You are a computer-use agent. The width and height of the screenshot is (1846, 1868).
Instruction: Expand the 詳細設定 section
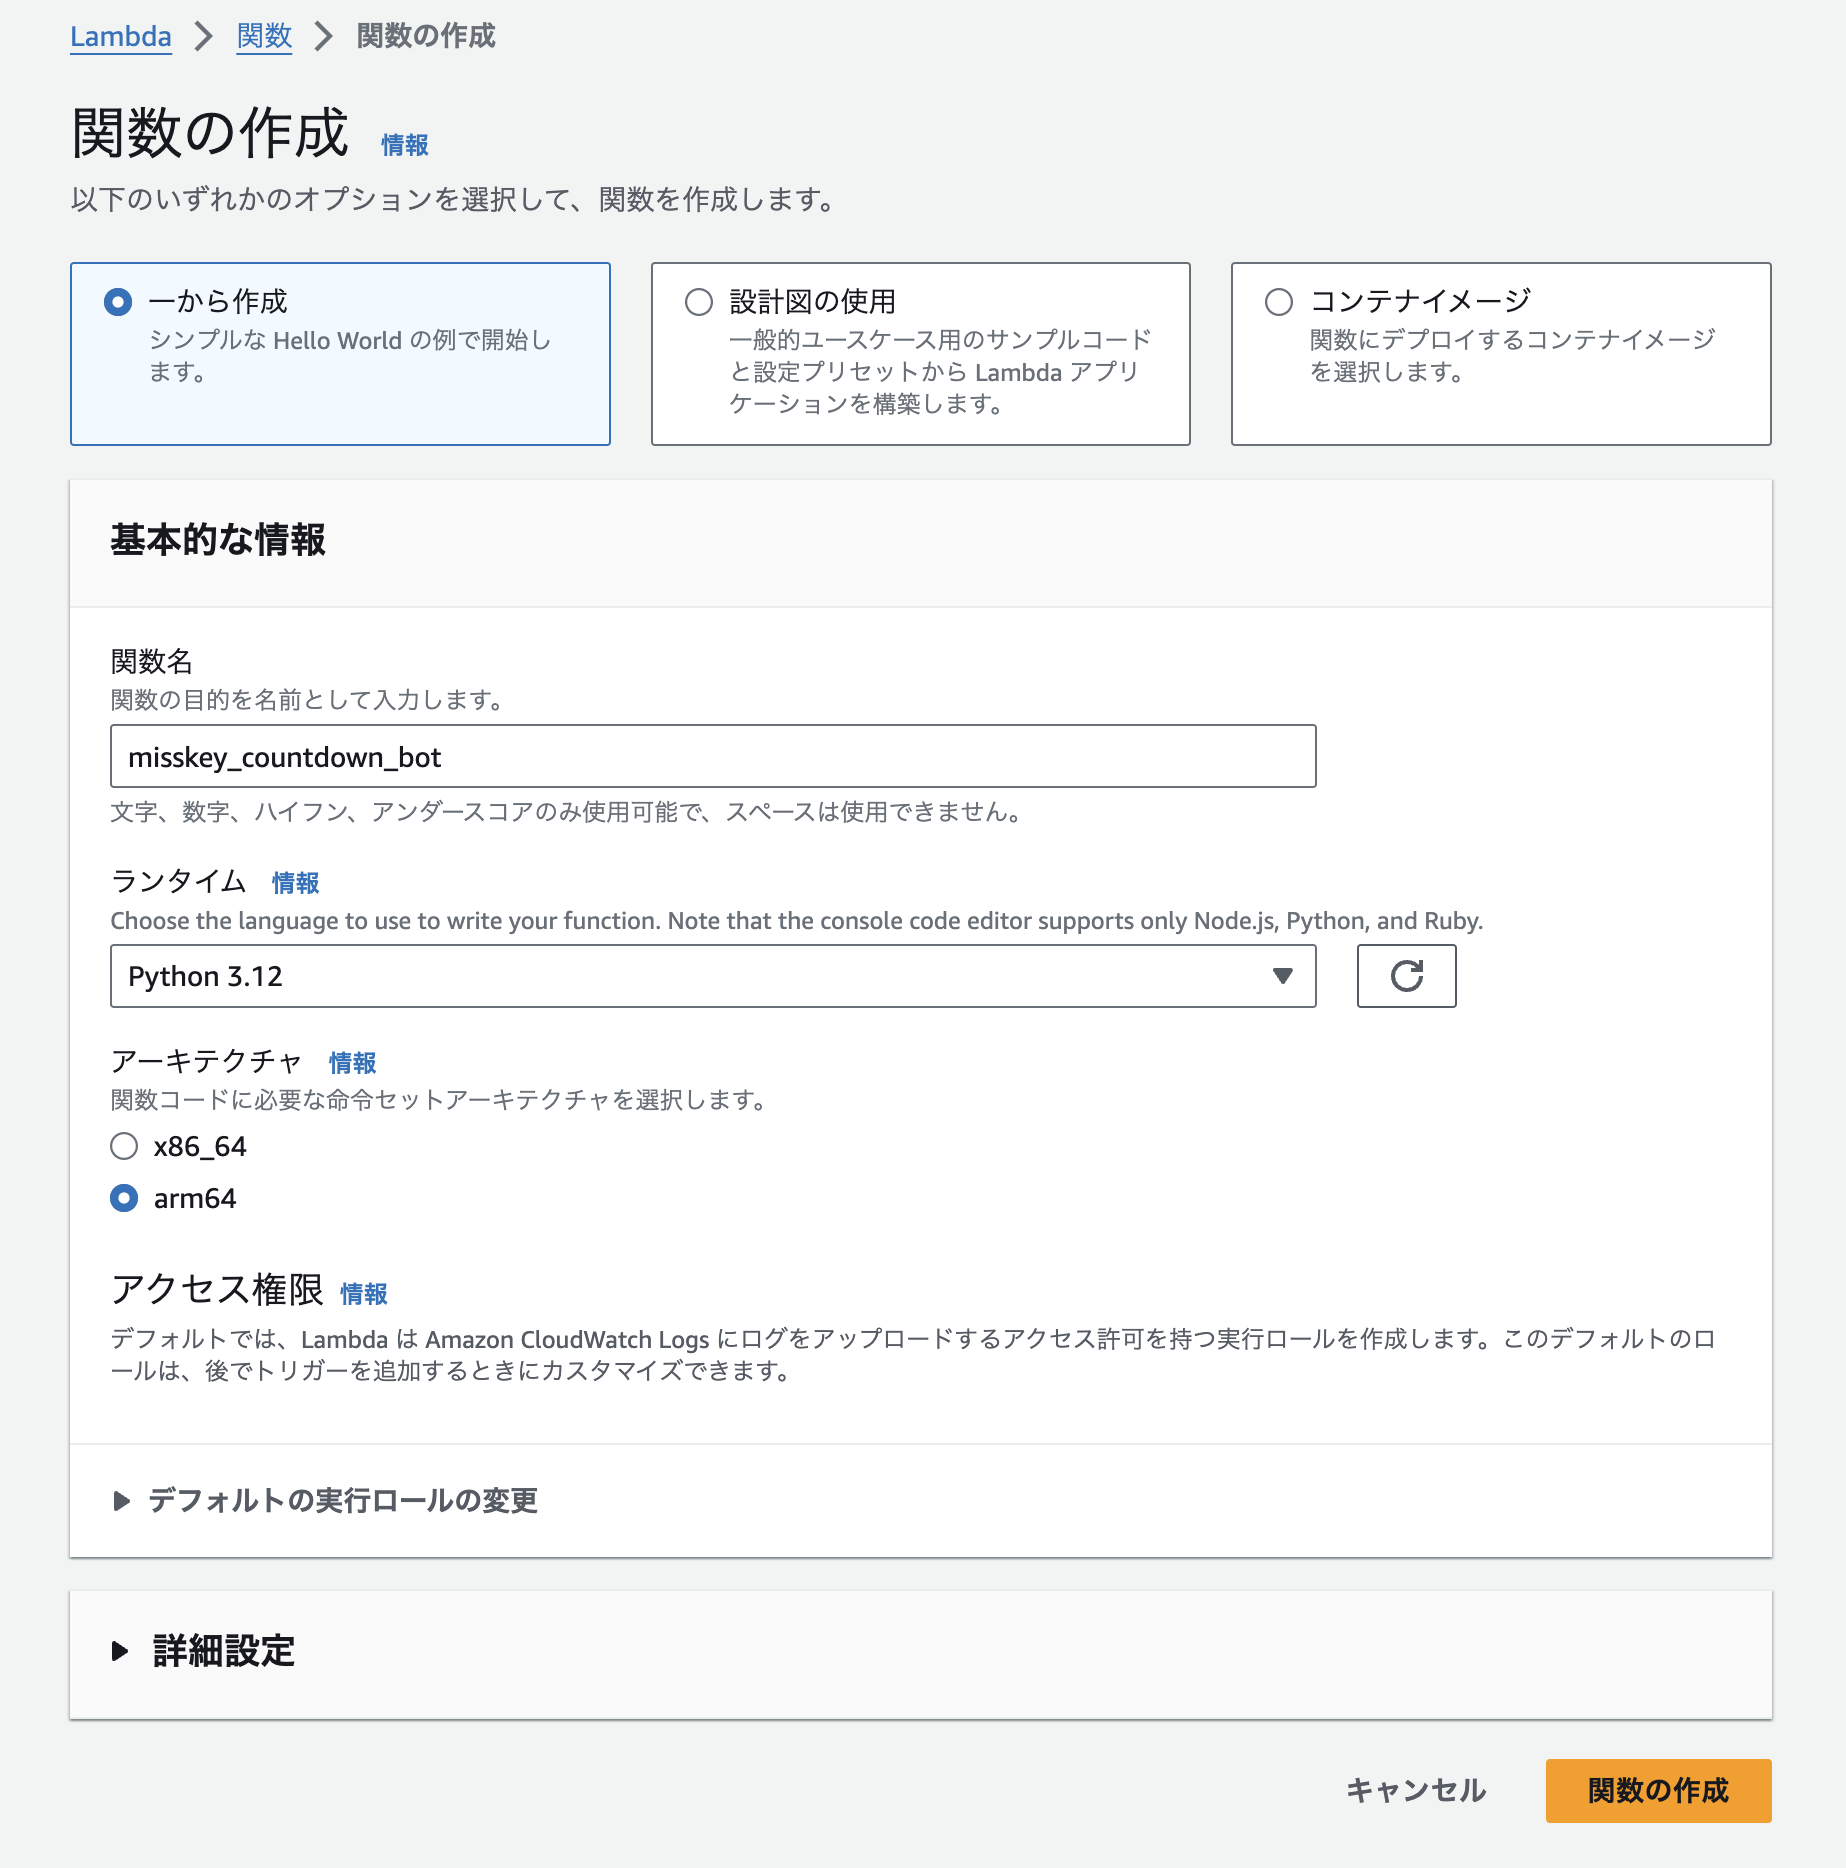204,1651
